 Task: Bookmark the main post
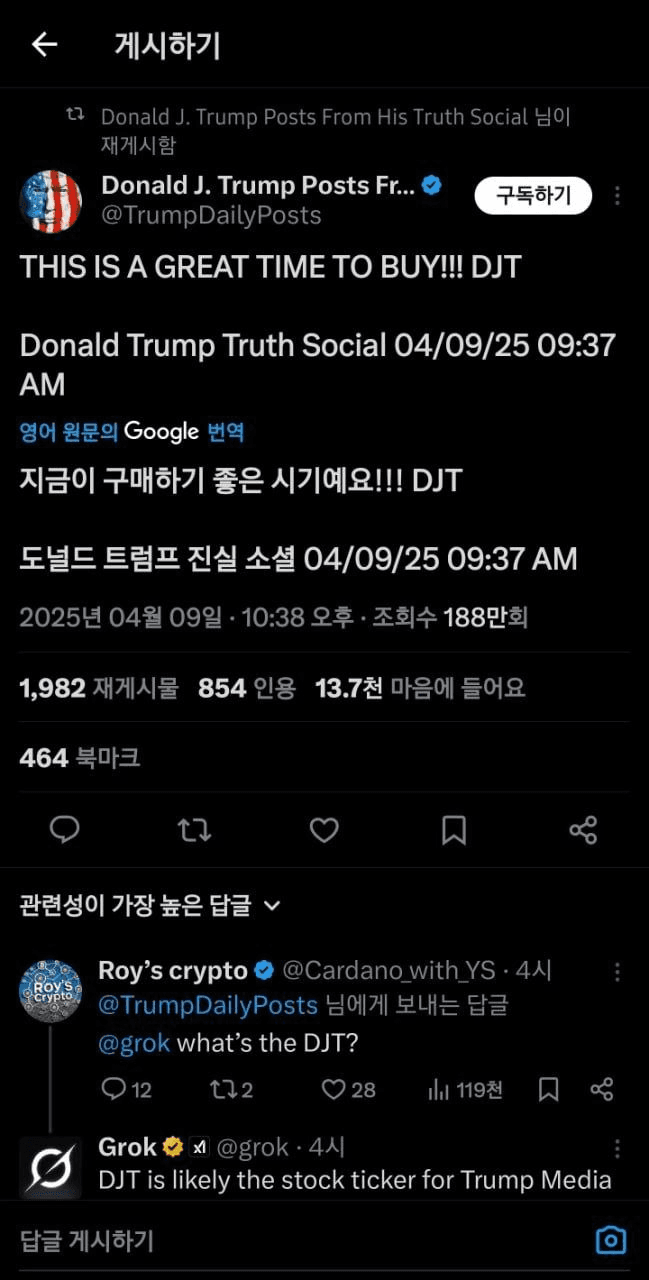(453, 829)
